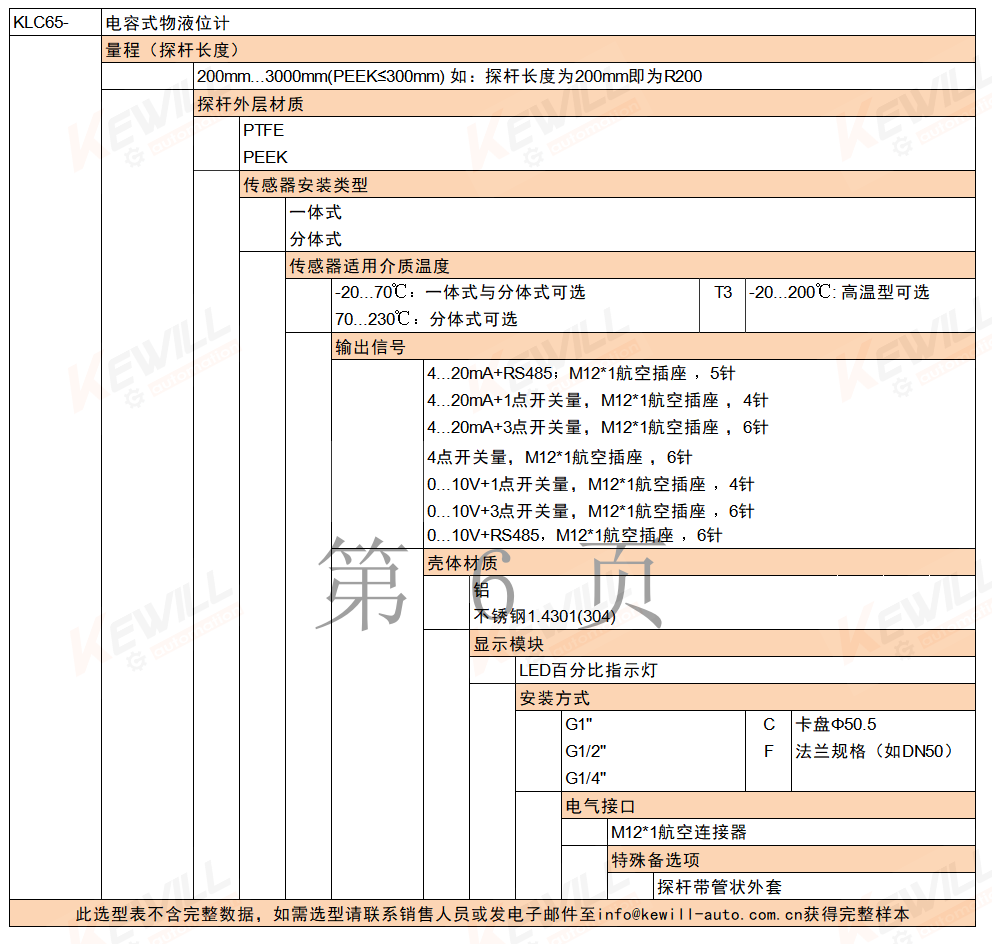The height and width of the screenshot is (944, 992).
Task: Select the 70...230℃ 分体式可选 option
Action: [x=426, y=319]
